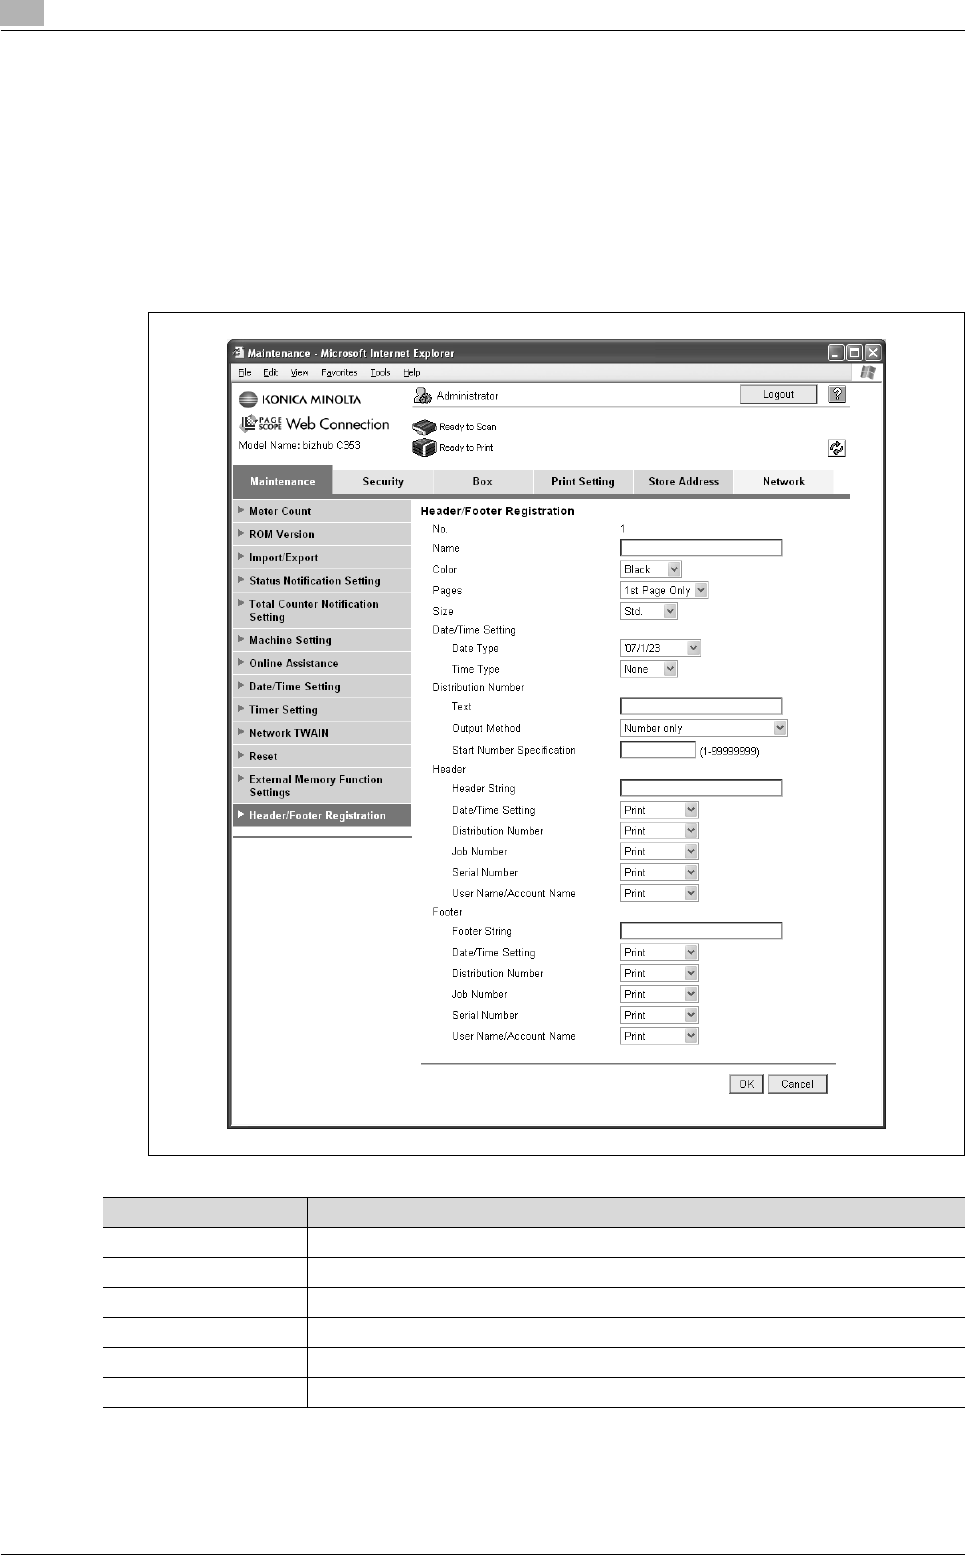Viewport: 965px width, 1555px height.
Task: Open the Time Type dropdown set to None
Action: 649,669
